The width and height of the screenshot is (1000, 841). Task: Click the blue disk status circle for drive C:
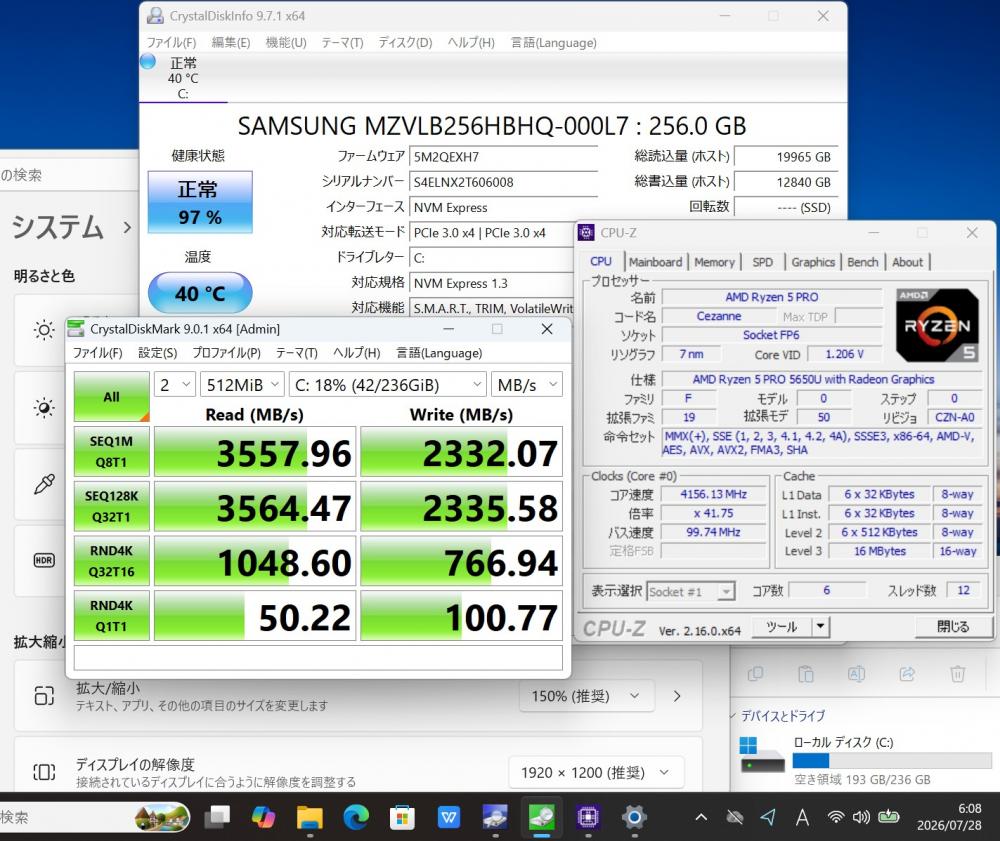148,62
